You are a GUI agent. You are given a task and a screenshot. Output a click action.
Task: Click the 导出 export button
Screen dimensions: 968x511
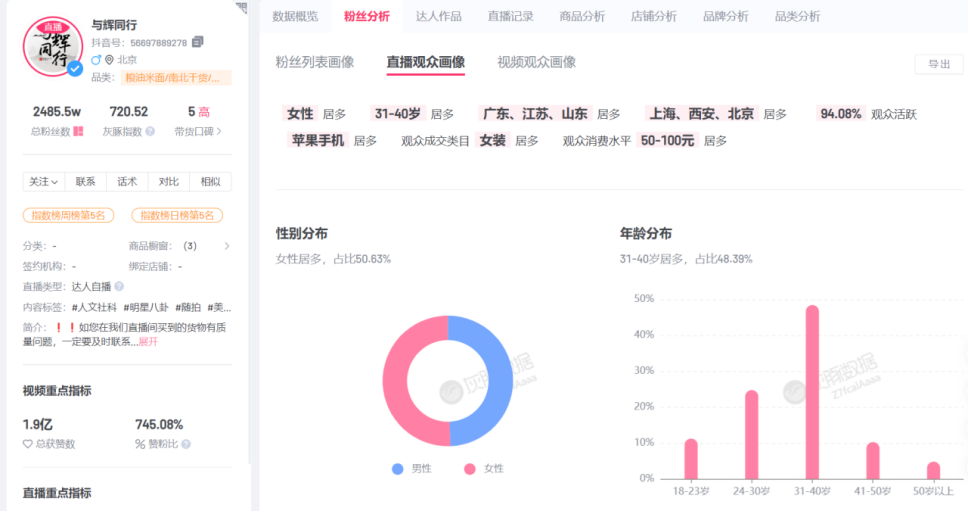tap(939, 64)
